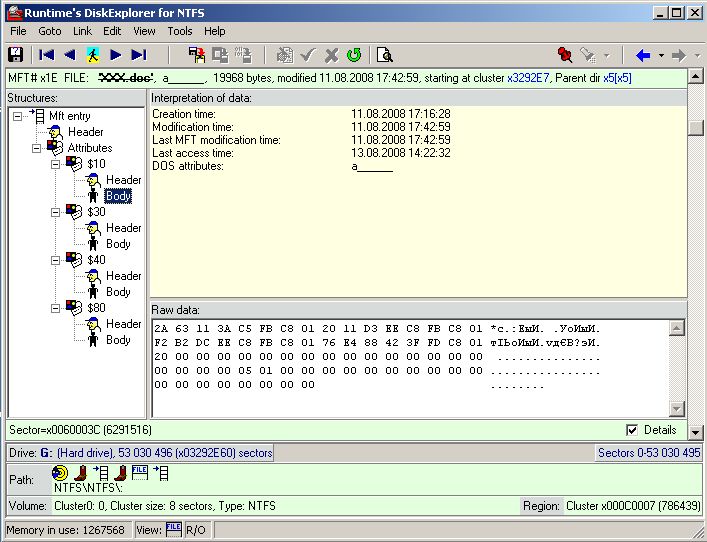Open the Help menu
Screen dimensions: 707x542
point(215,31)
